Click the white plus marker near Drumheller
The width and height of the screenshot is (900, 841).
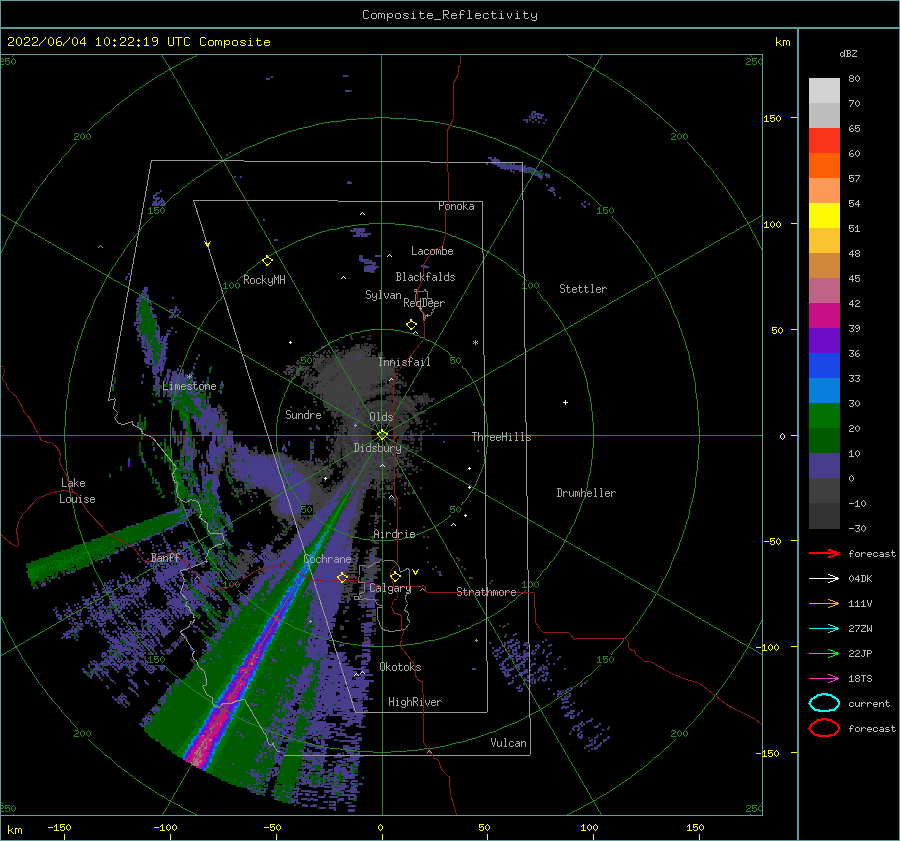pyautogui.click(x=565, y=402)
